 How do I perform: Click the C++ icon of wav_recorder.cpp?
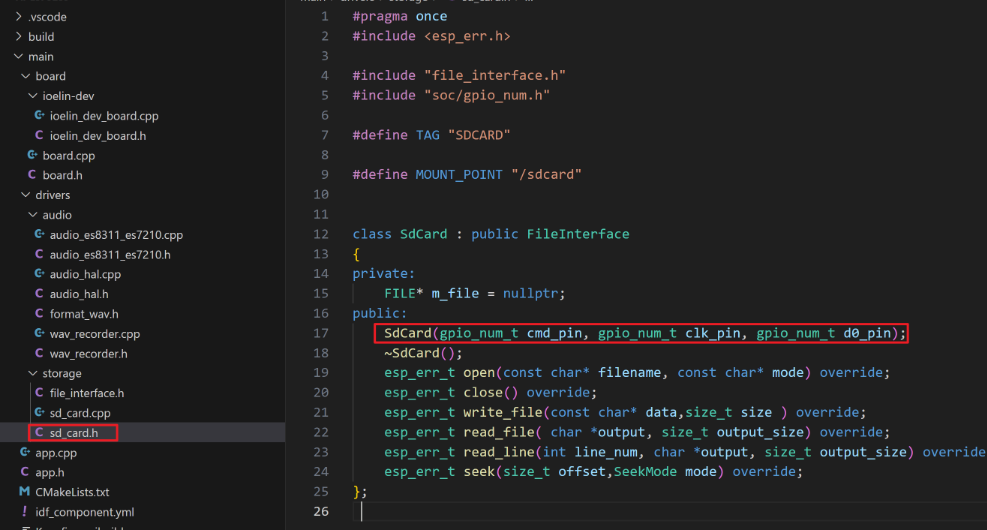[x=39, y=334]
